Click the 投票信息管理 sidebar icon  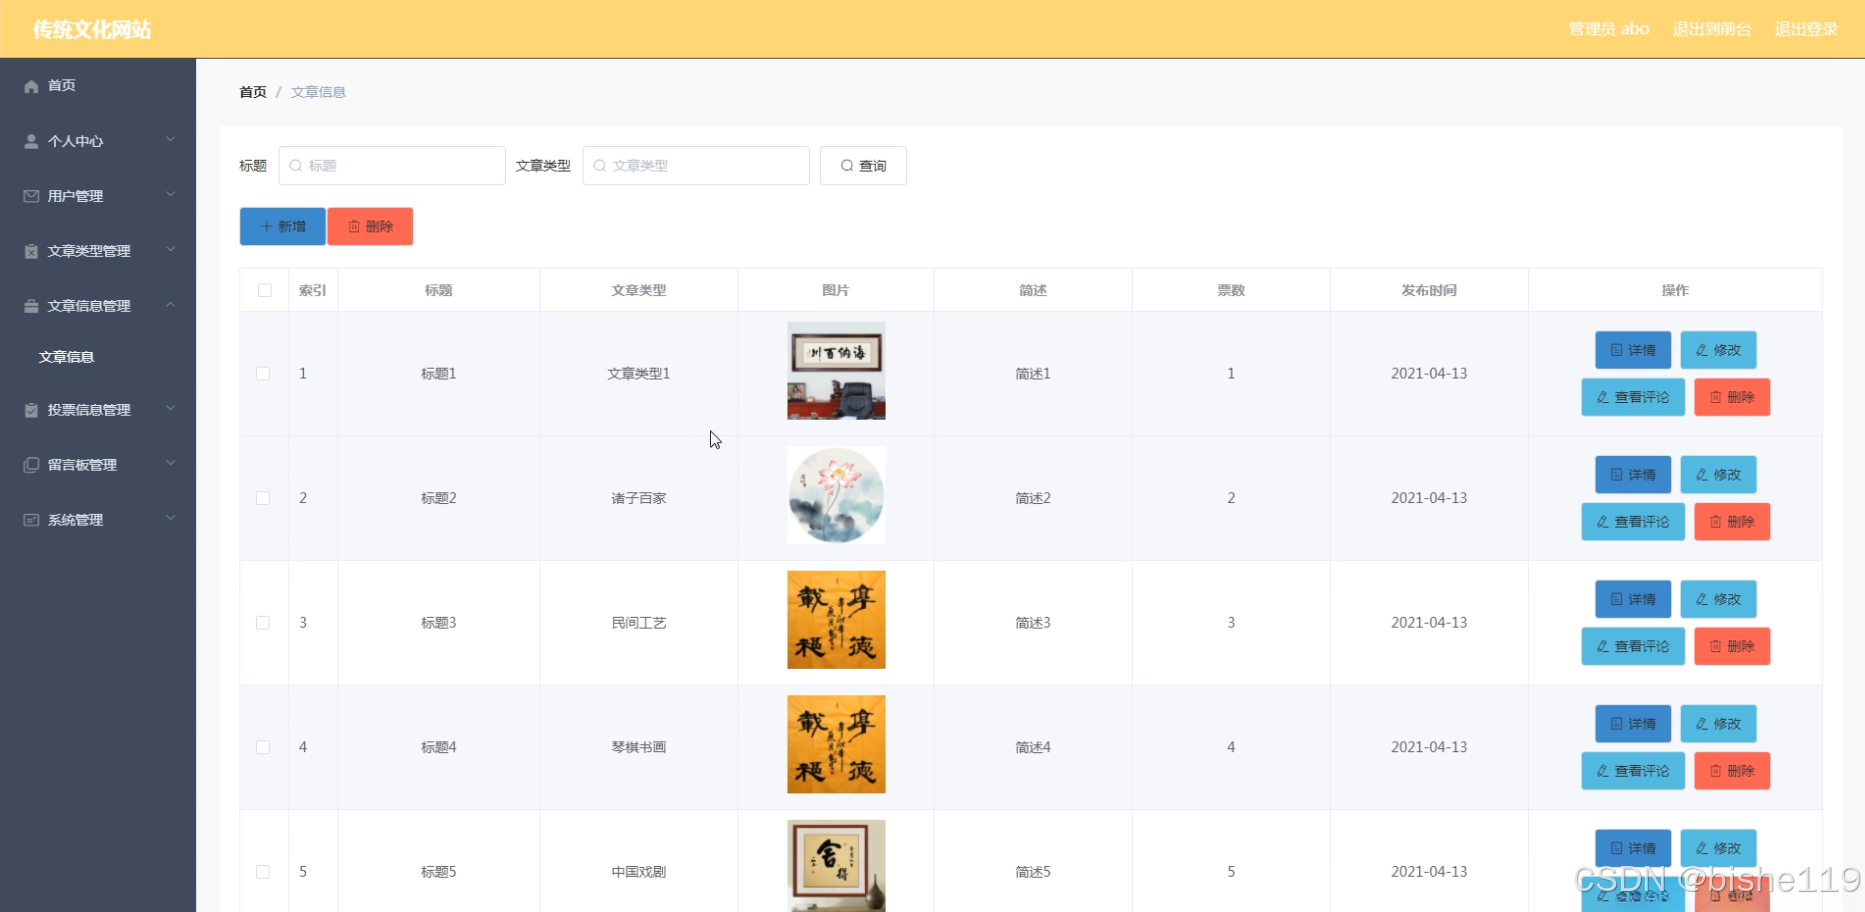[30, 410]
